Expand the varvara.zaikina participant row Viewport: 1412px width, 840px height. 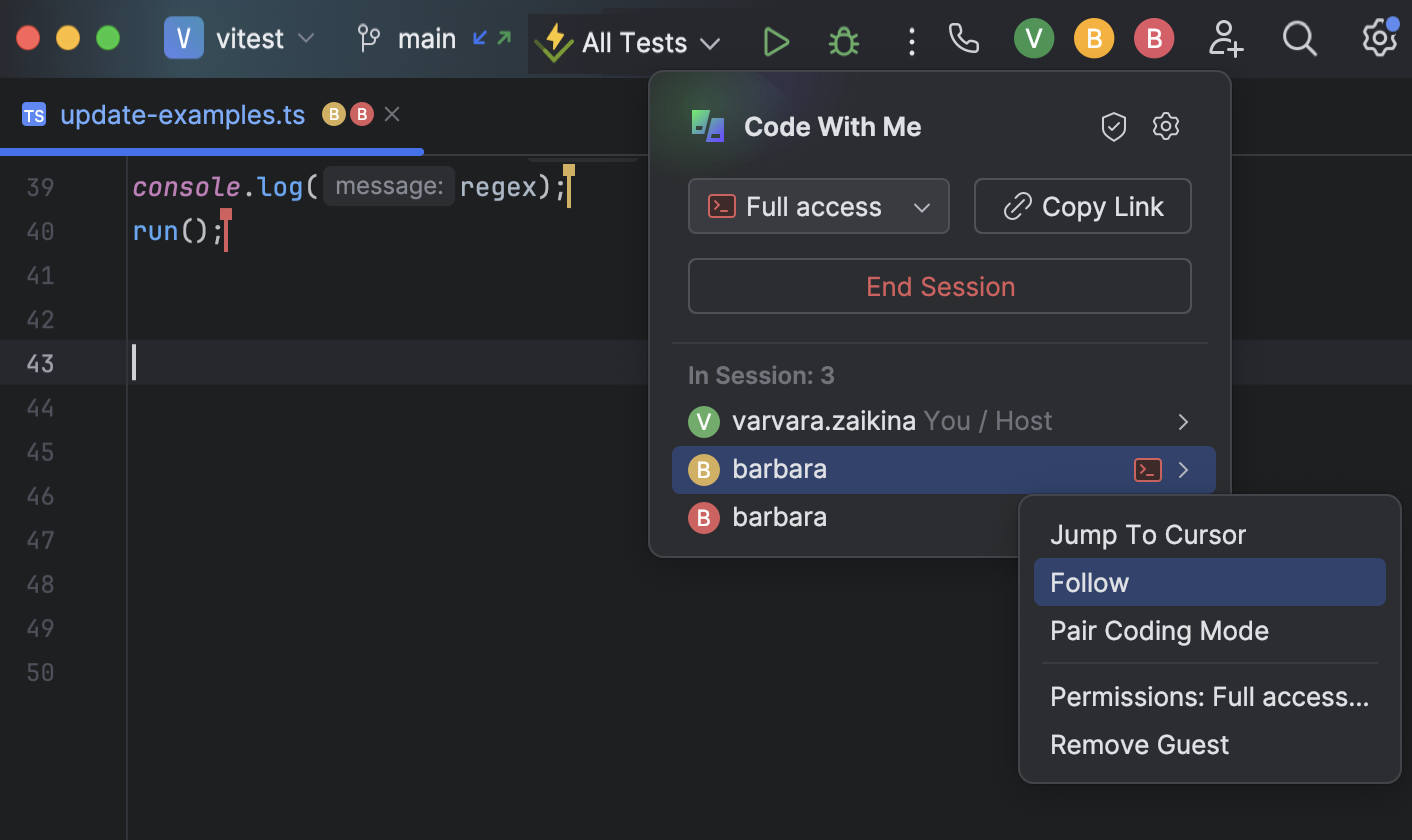1182,421
